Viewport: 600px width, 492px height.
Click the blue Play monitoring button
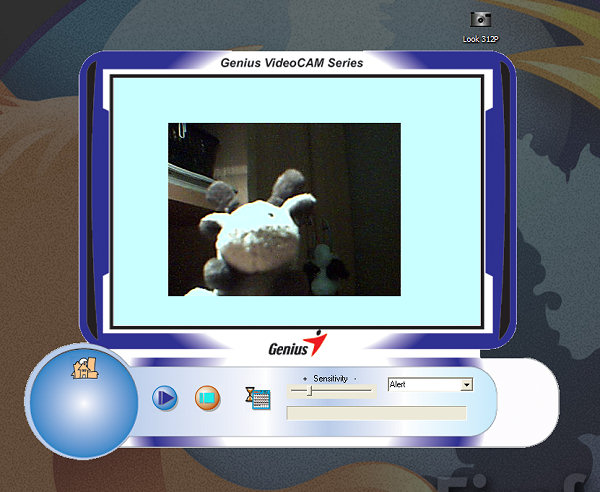coord(165,398)
